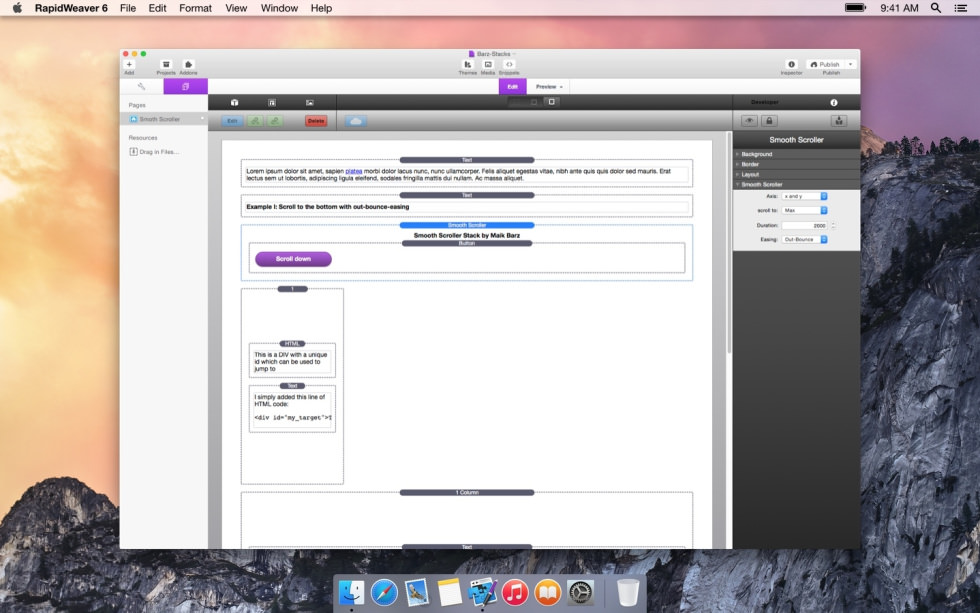This screenshot has width=980, height=613.
Task: Open the Stacks library cube icon
Action: (x=234, y=102)
